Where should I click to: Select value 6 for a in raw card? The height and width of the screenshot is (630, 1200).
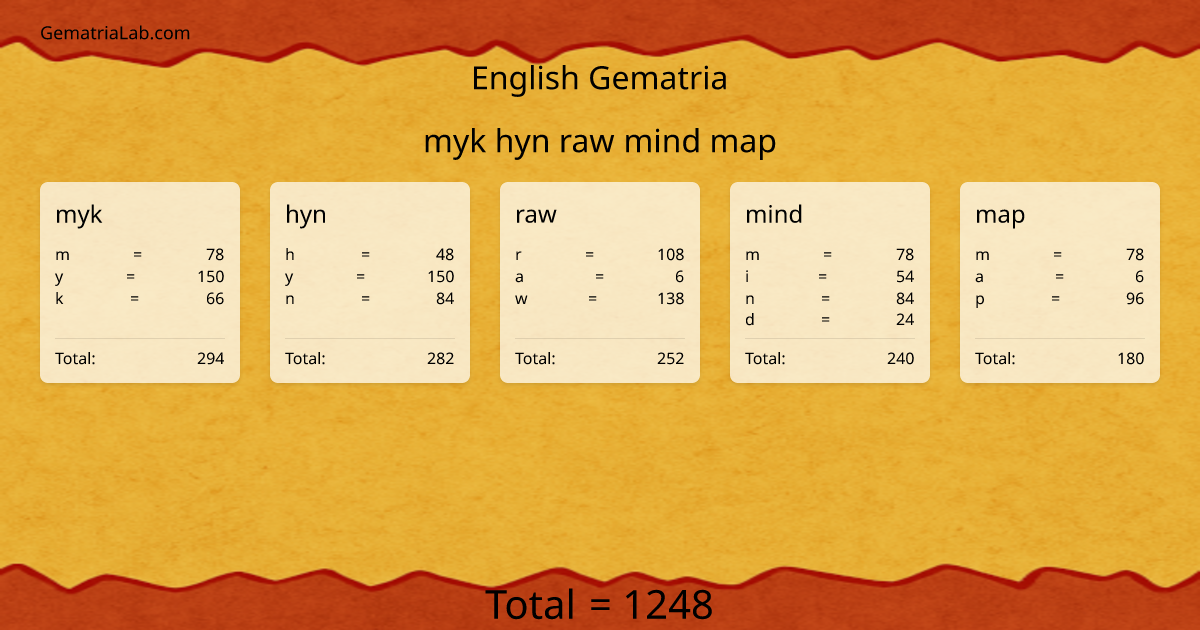[x=679, y=277]
